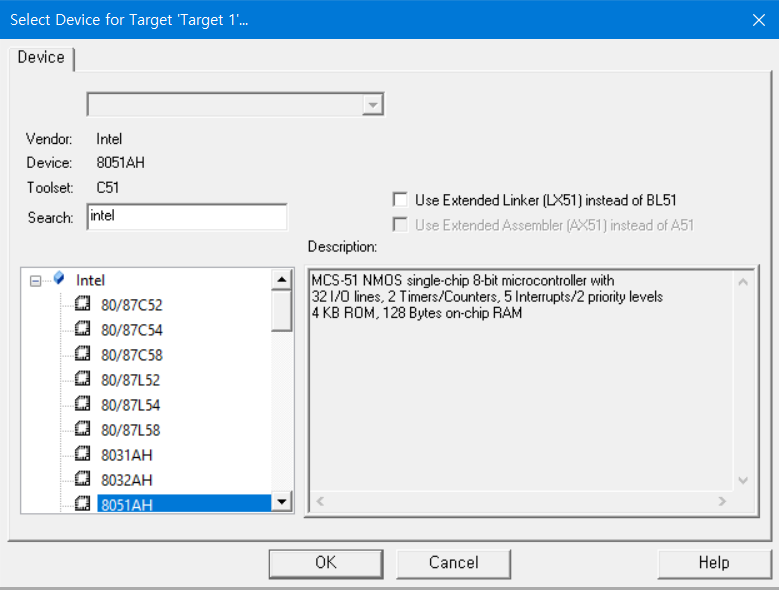The image size is (779, 590).
Task: Click the chip icon beside 80/87L52
Action: point(82,378)
